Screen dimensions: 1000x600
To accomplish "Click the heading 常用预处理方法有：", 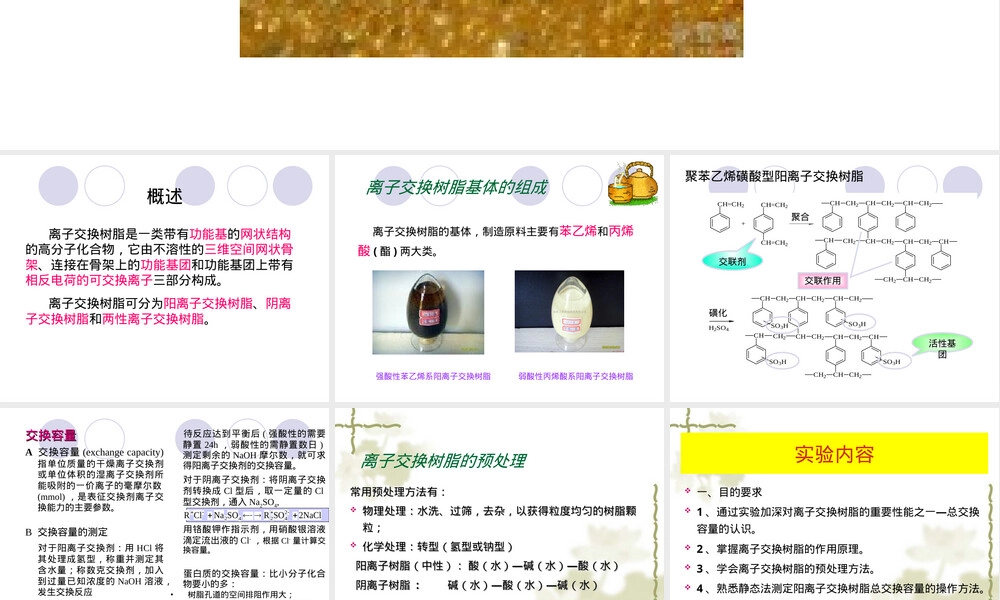I will pyautogui.click(x=399, y=492).
